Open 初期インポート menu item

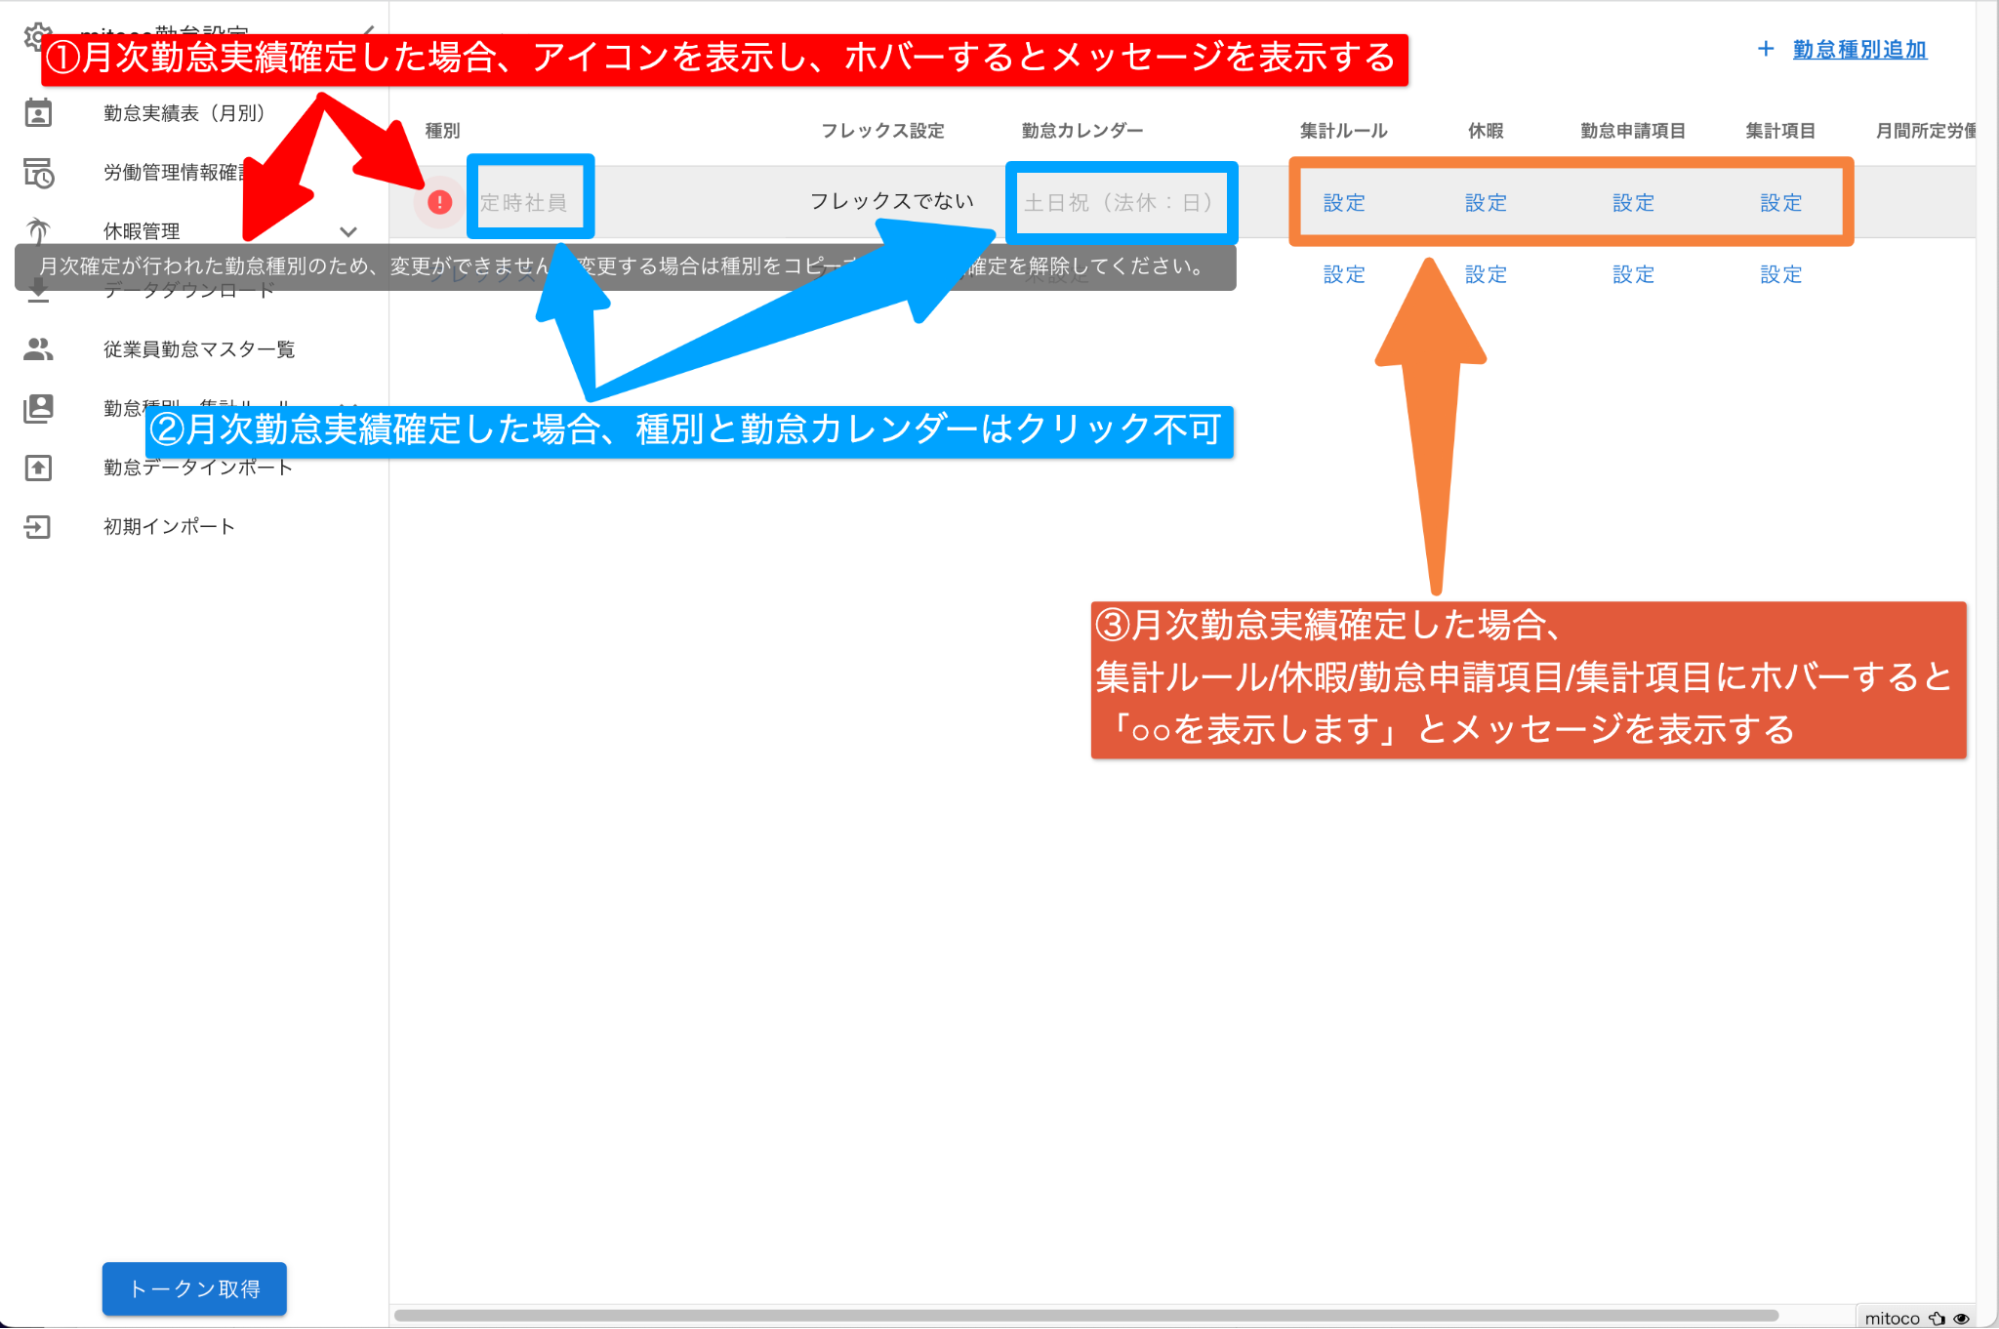(x=169, y=527)
